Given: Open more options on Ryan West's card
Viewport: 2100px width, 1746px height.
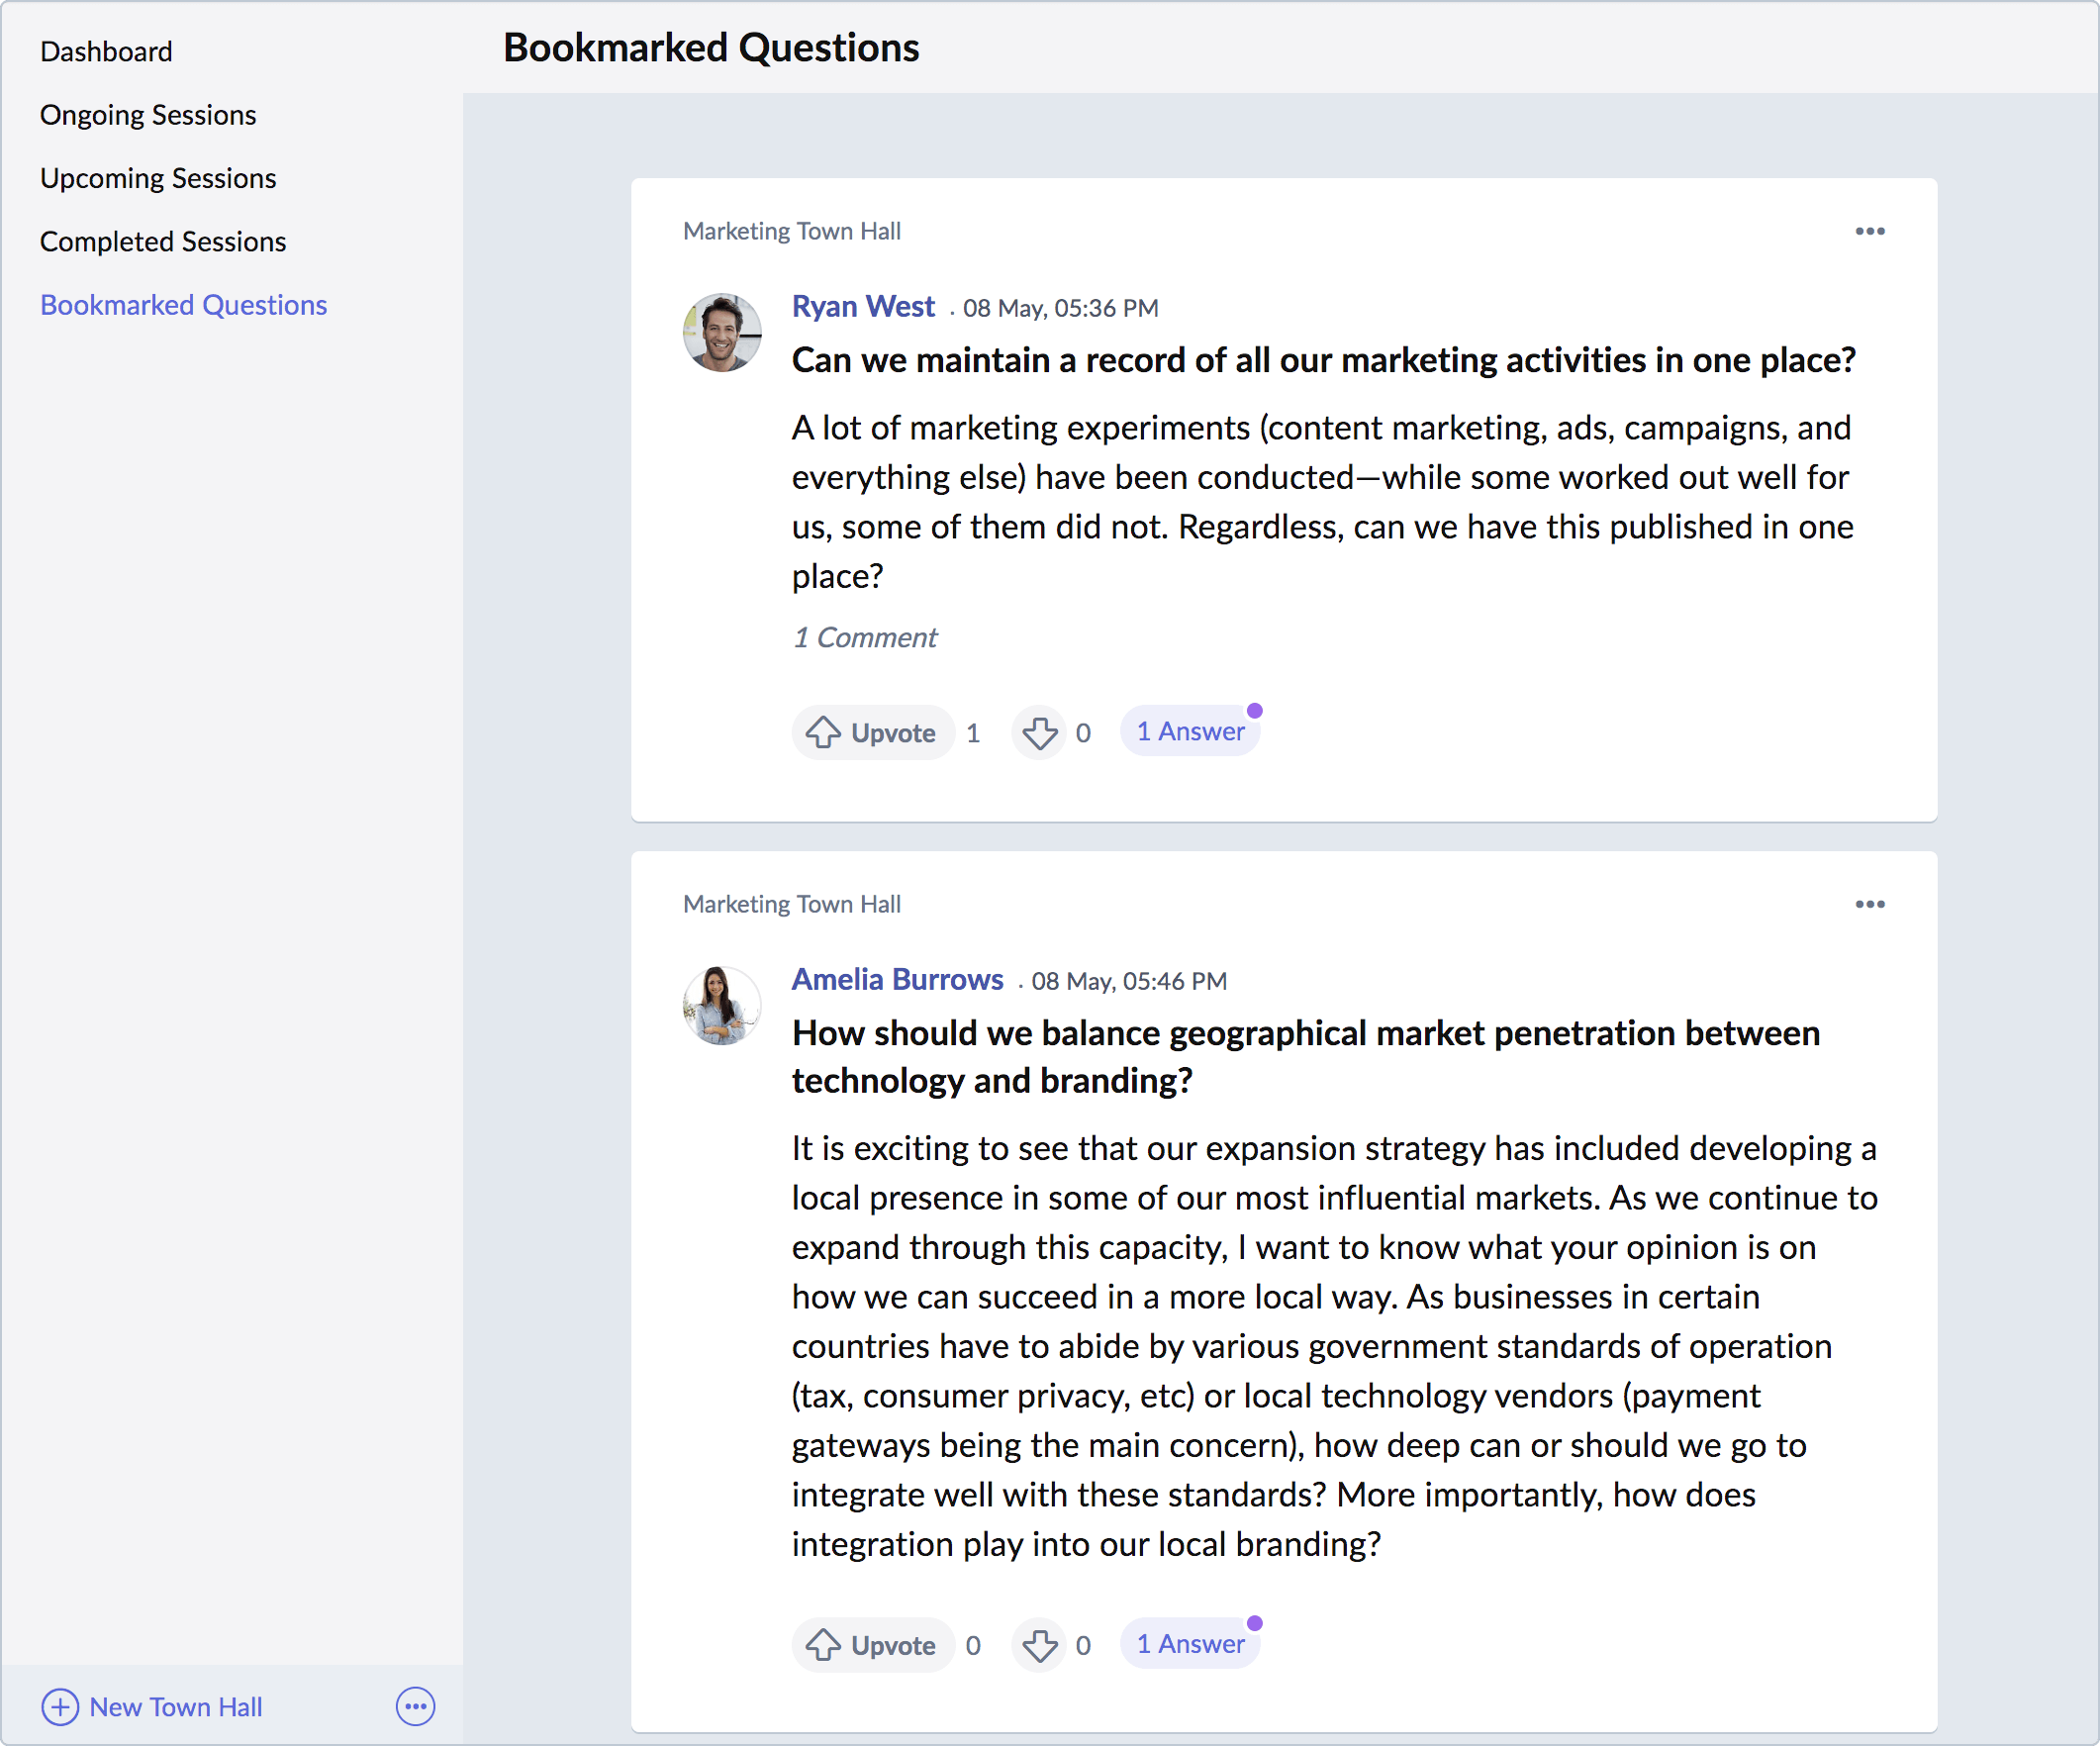Looking at the screenshot, I should point(1869,231).
